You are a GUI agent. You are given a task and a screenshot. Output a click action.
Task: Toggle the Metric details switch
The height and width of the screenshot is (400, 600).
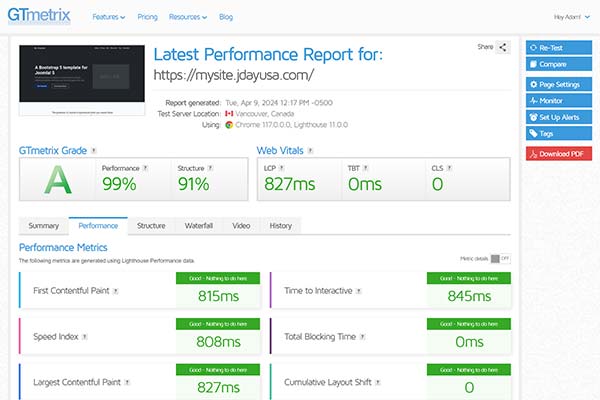pyautogui.click(x=500, y=258)
